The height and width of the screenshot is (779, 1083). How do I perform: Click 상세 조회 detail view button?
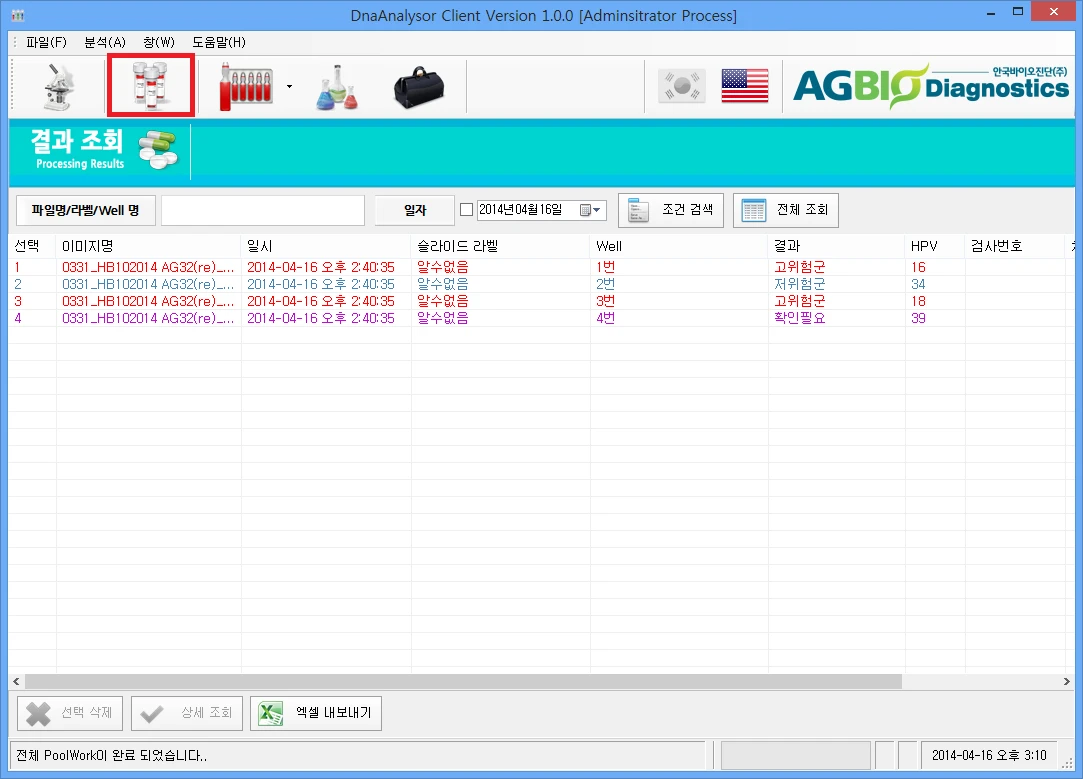coord(186,713)
